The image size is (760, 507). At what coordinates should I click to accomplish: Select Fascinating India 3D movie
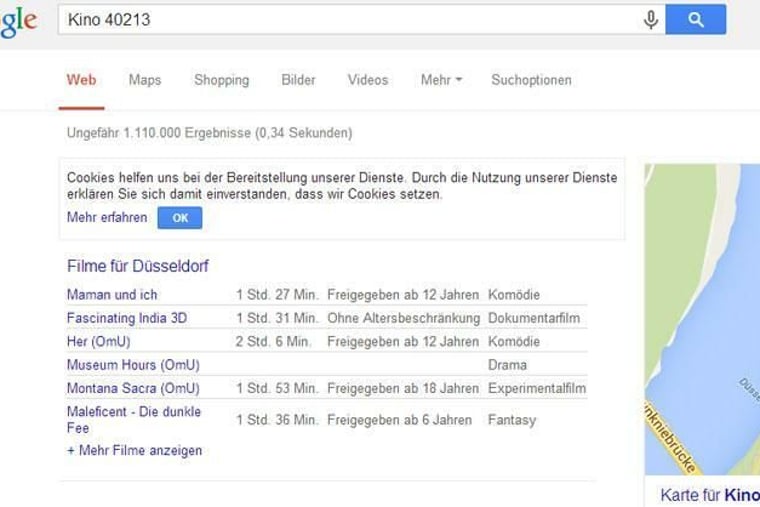point(127,318)
